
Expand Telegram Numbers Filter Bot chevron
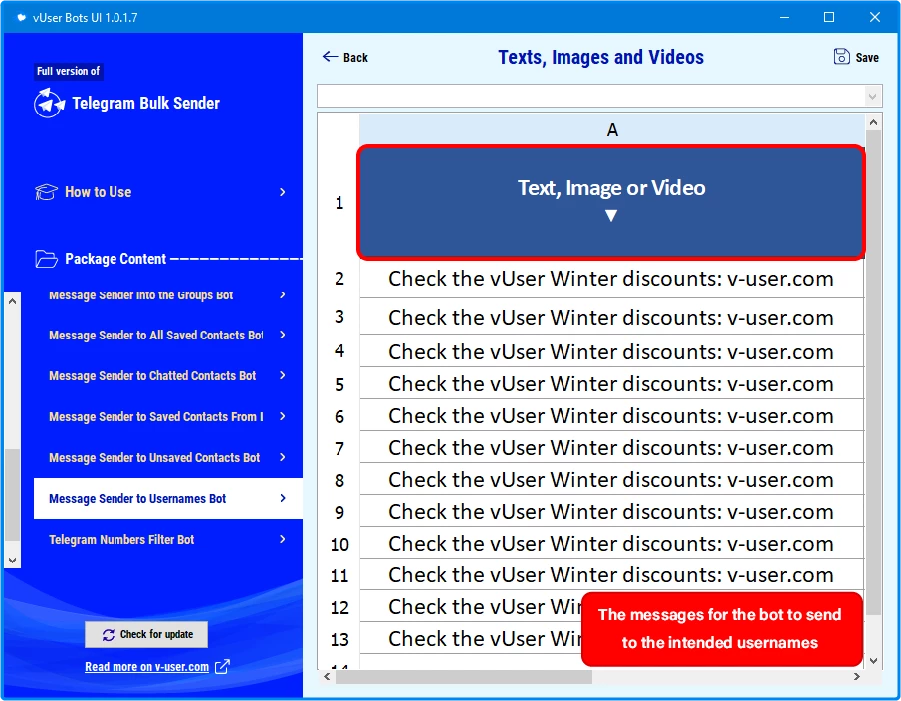pos(283,539)
